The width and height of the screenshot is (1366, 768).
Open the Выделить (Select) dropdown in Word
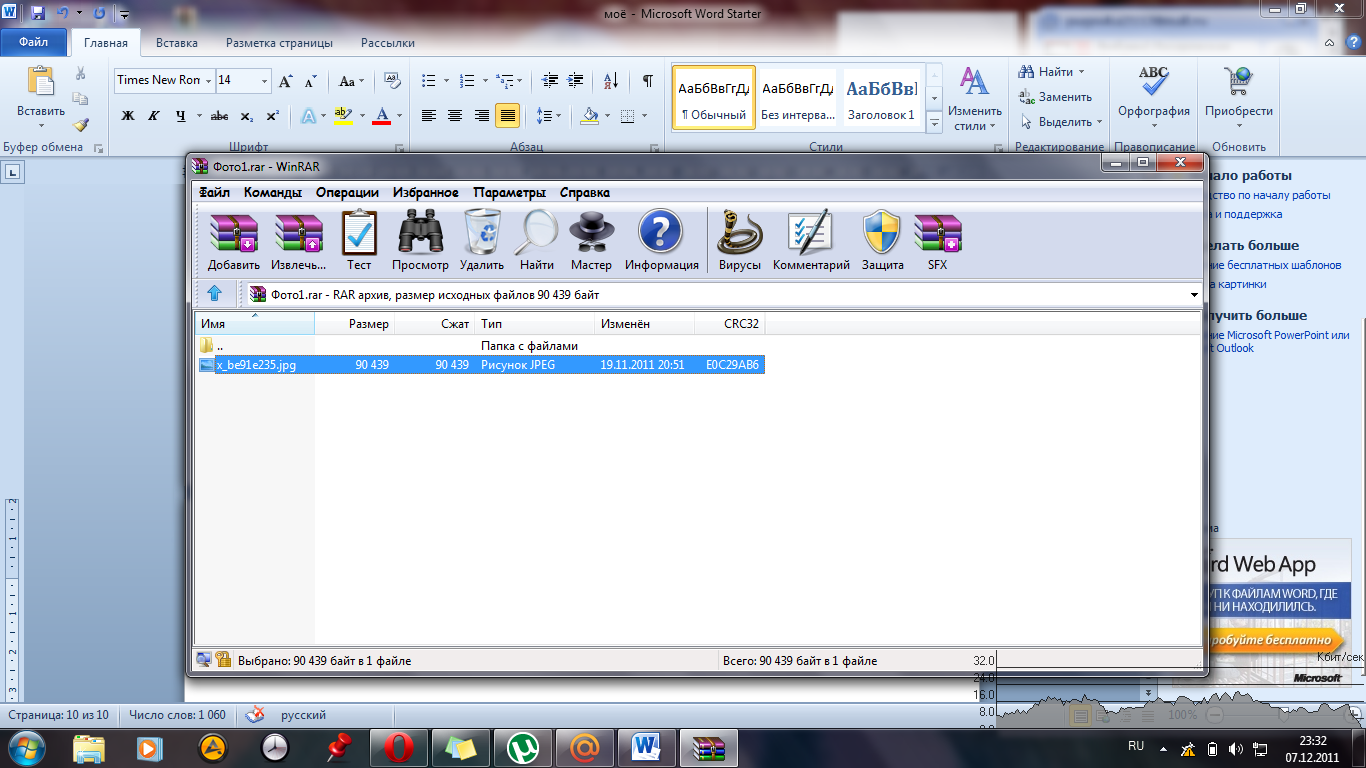pos(1099,122)
